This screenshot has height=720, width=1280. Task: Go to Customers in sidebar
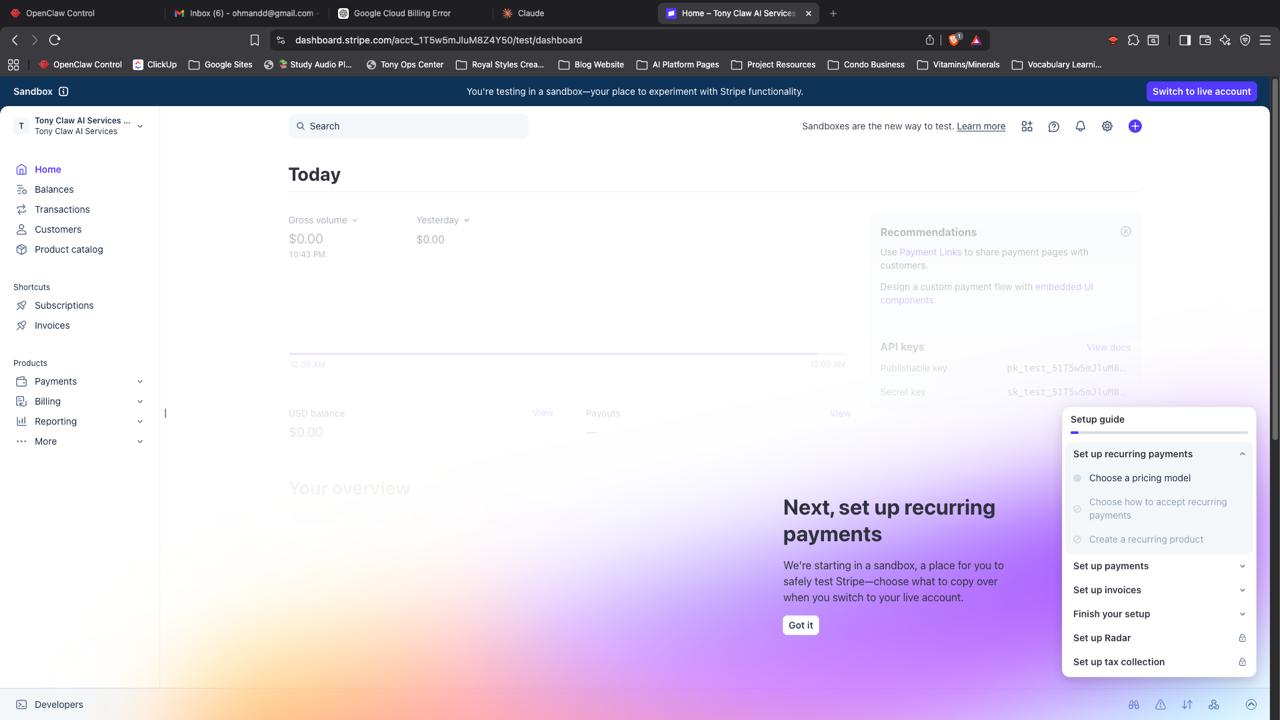(x=58, y=229)
